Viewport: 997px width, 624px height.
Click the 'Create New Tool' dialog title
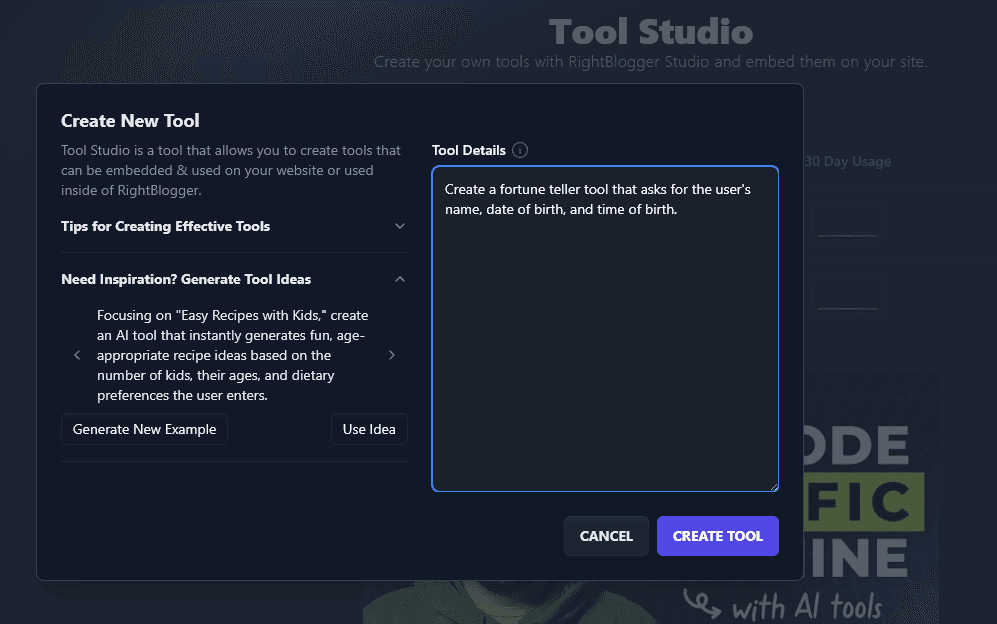click(130, 120)
